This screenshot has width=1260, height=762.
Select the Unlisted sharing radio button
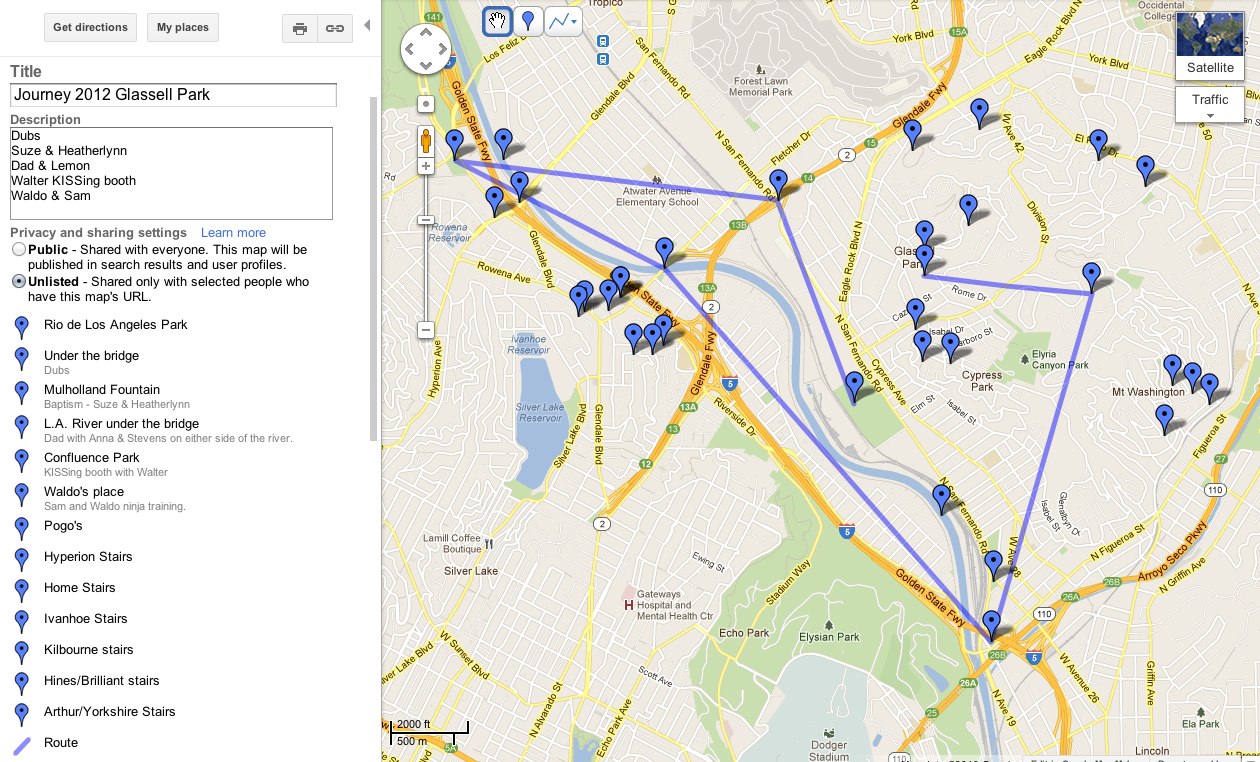point(18,282)
